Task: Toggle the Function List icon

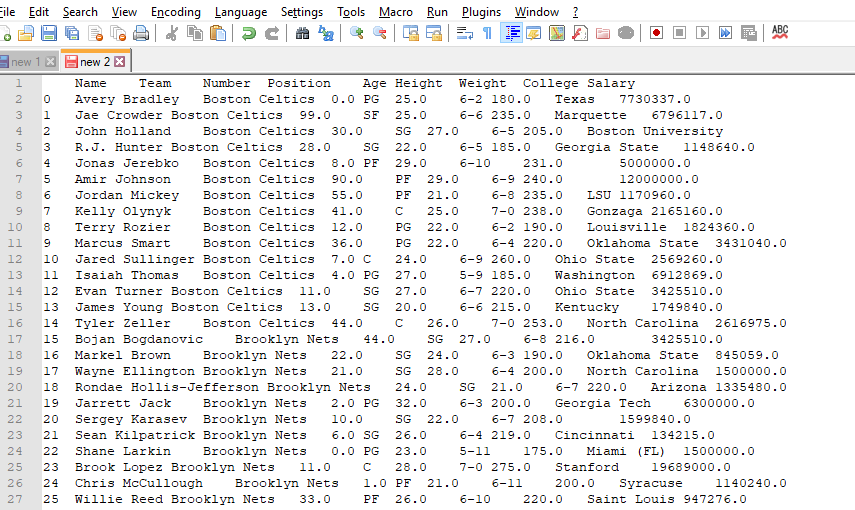Action: click(580, 33)
